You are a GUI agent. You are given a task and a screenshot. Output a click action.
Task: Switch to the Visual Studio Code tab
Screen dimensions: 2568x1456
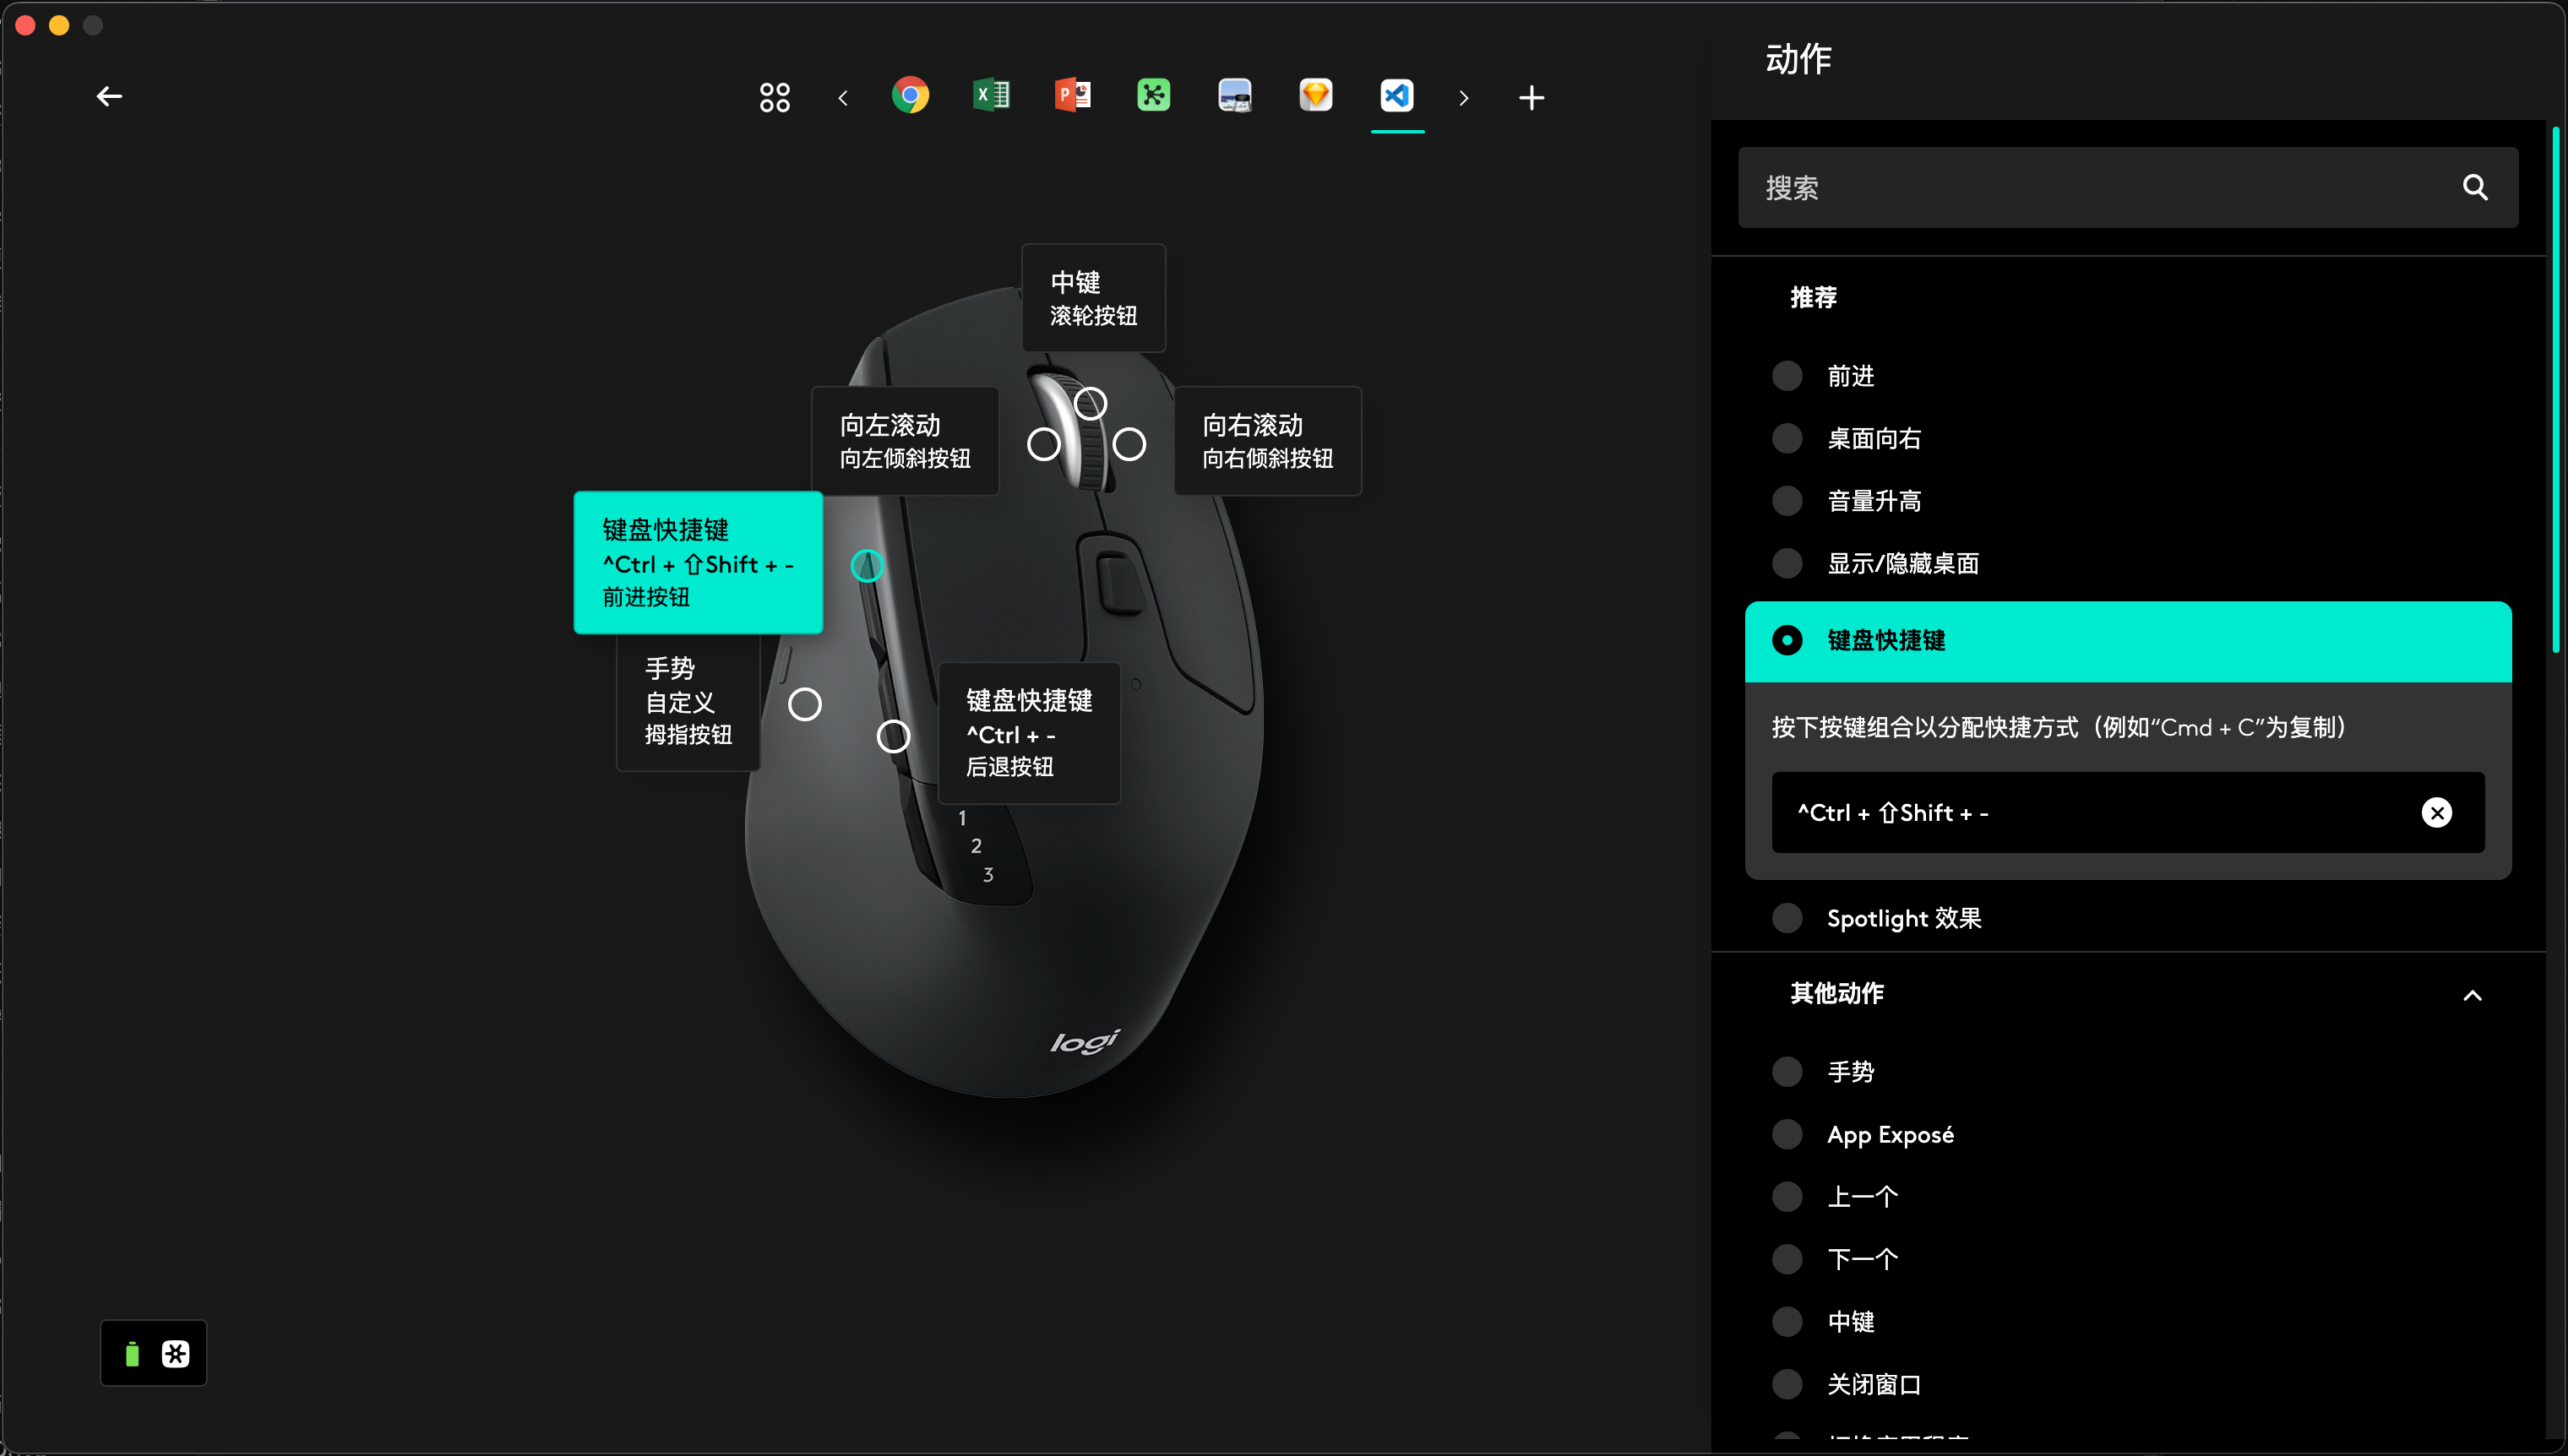[x=1397, y=96]
